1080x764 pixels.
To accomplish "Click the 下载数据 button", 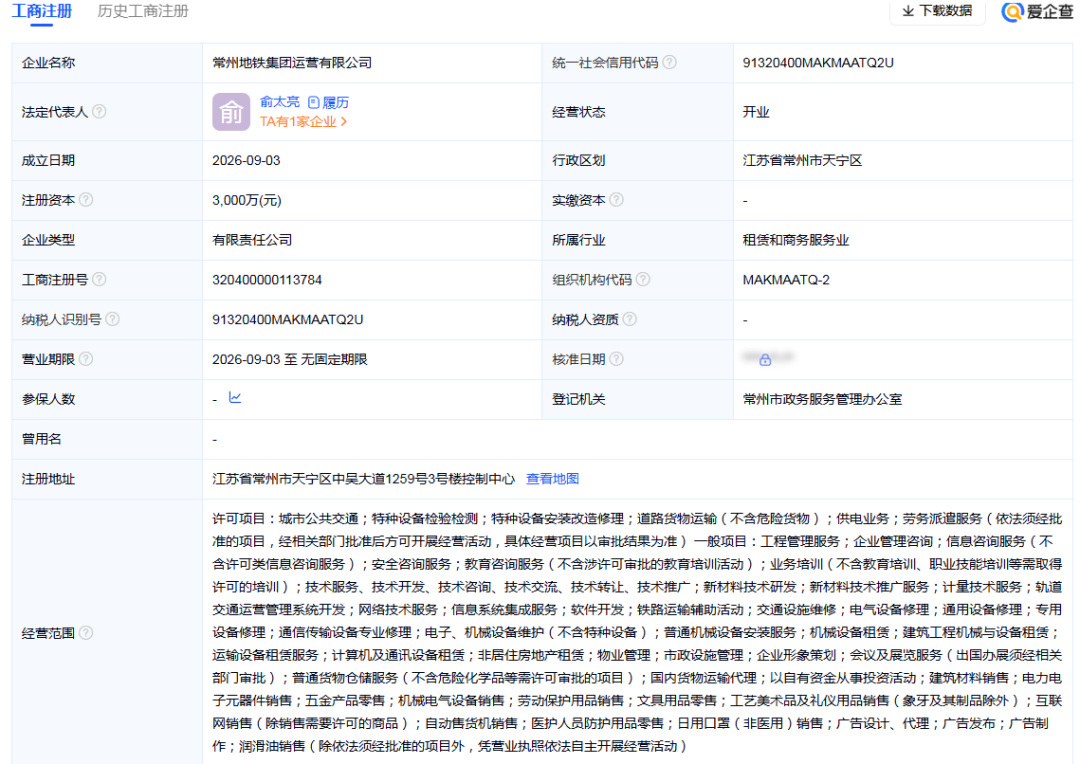I will point(938,11).
